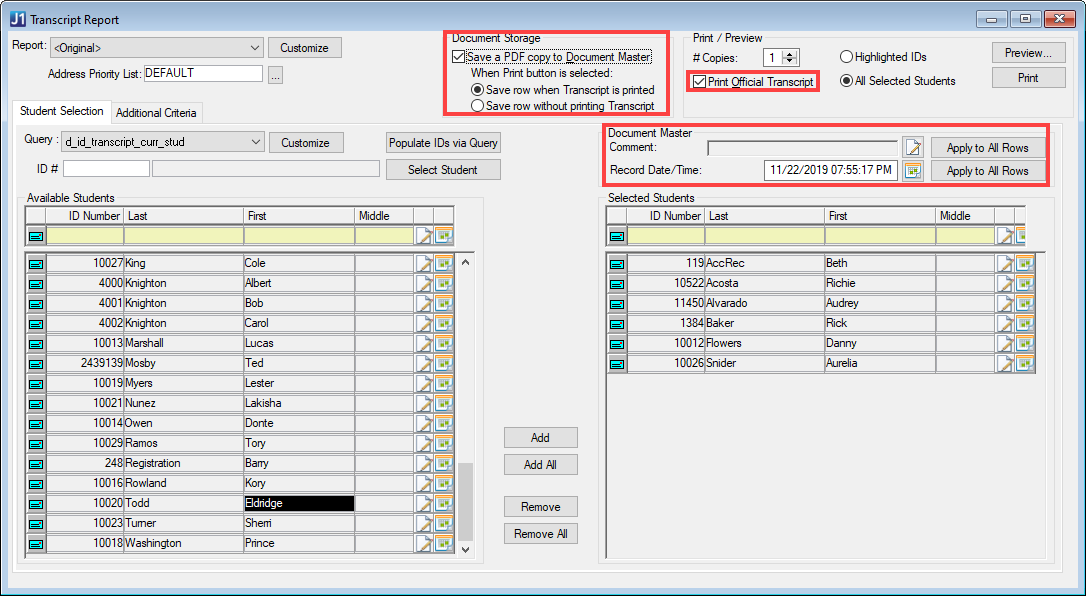Select the row marker icon for Nunez Lakisha
1086x596 pixels.
point(36,404)
